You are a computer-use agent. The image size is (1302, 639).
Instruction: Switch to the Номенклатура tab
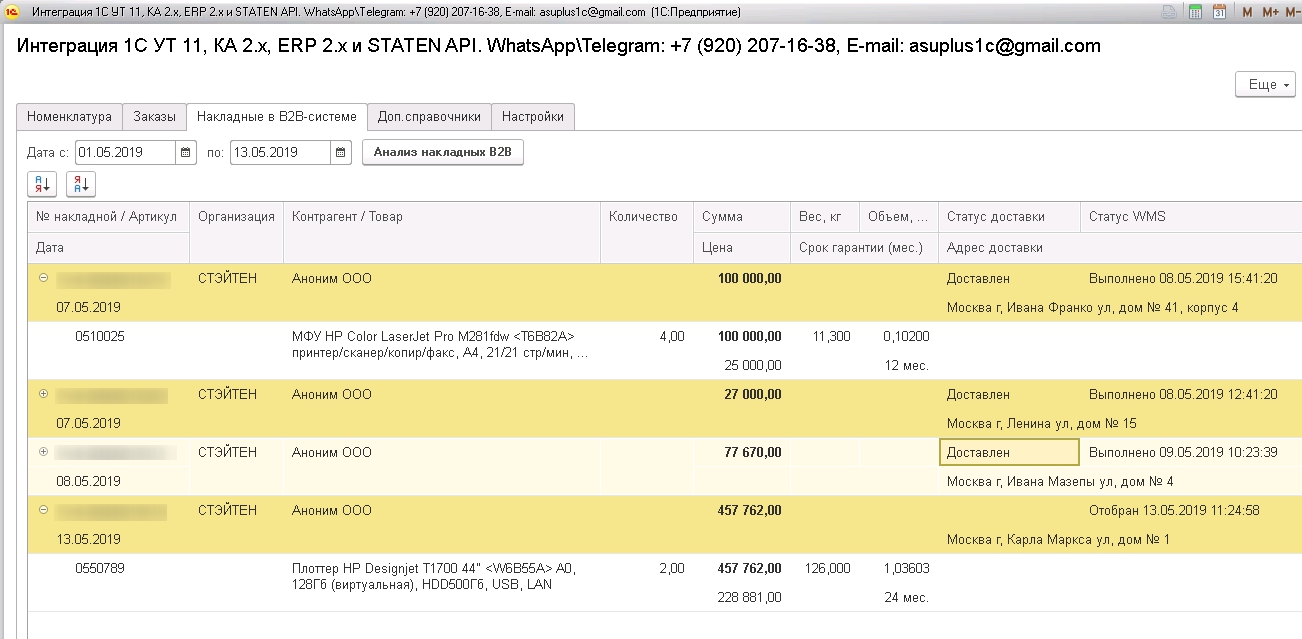(70, 117)
